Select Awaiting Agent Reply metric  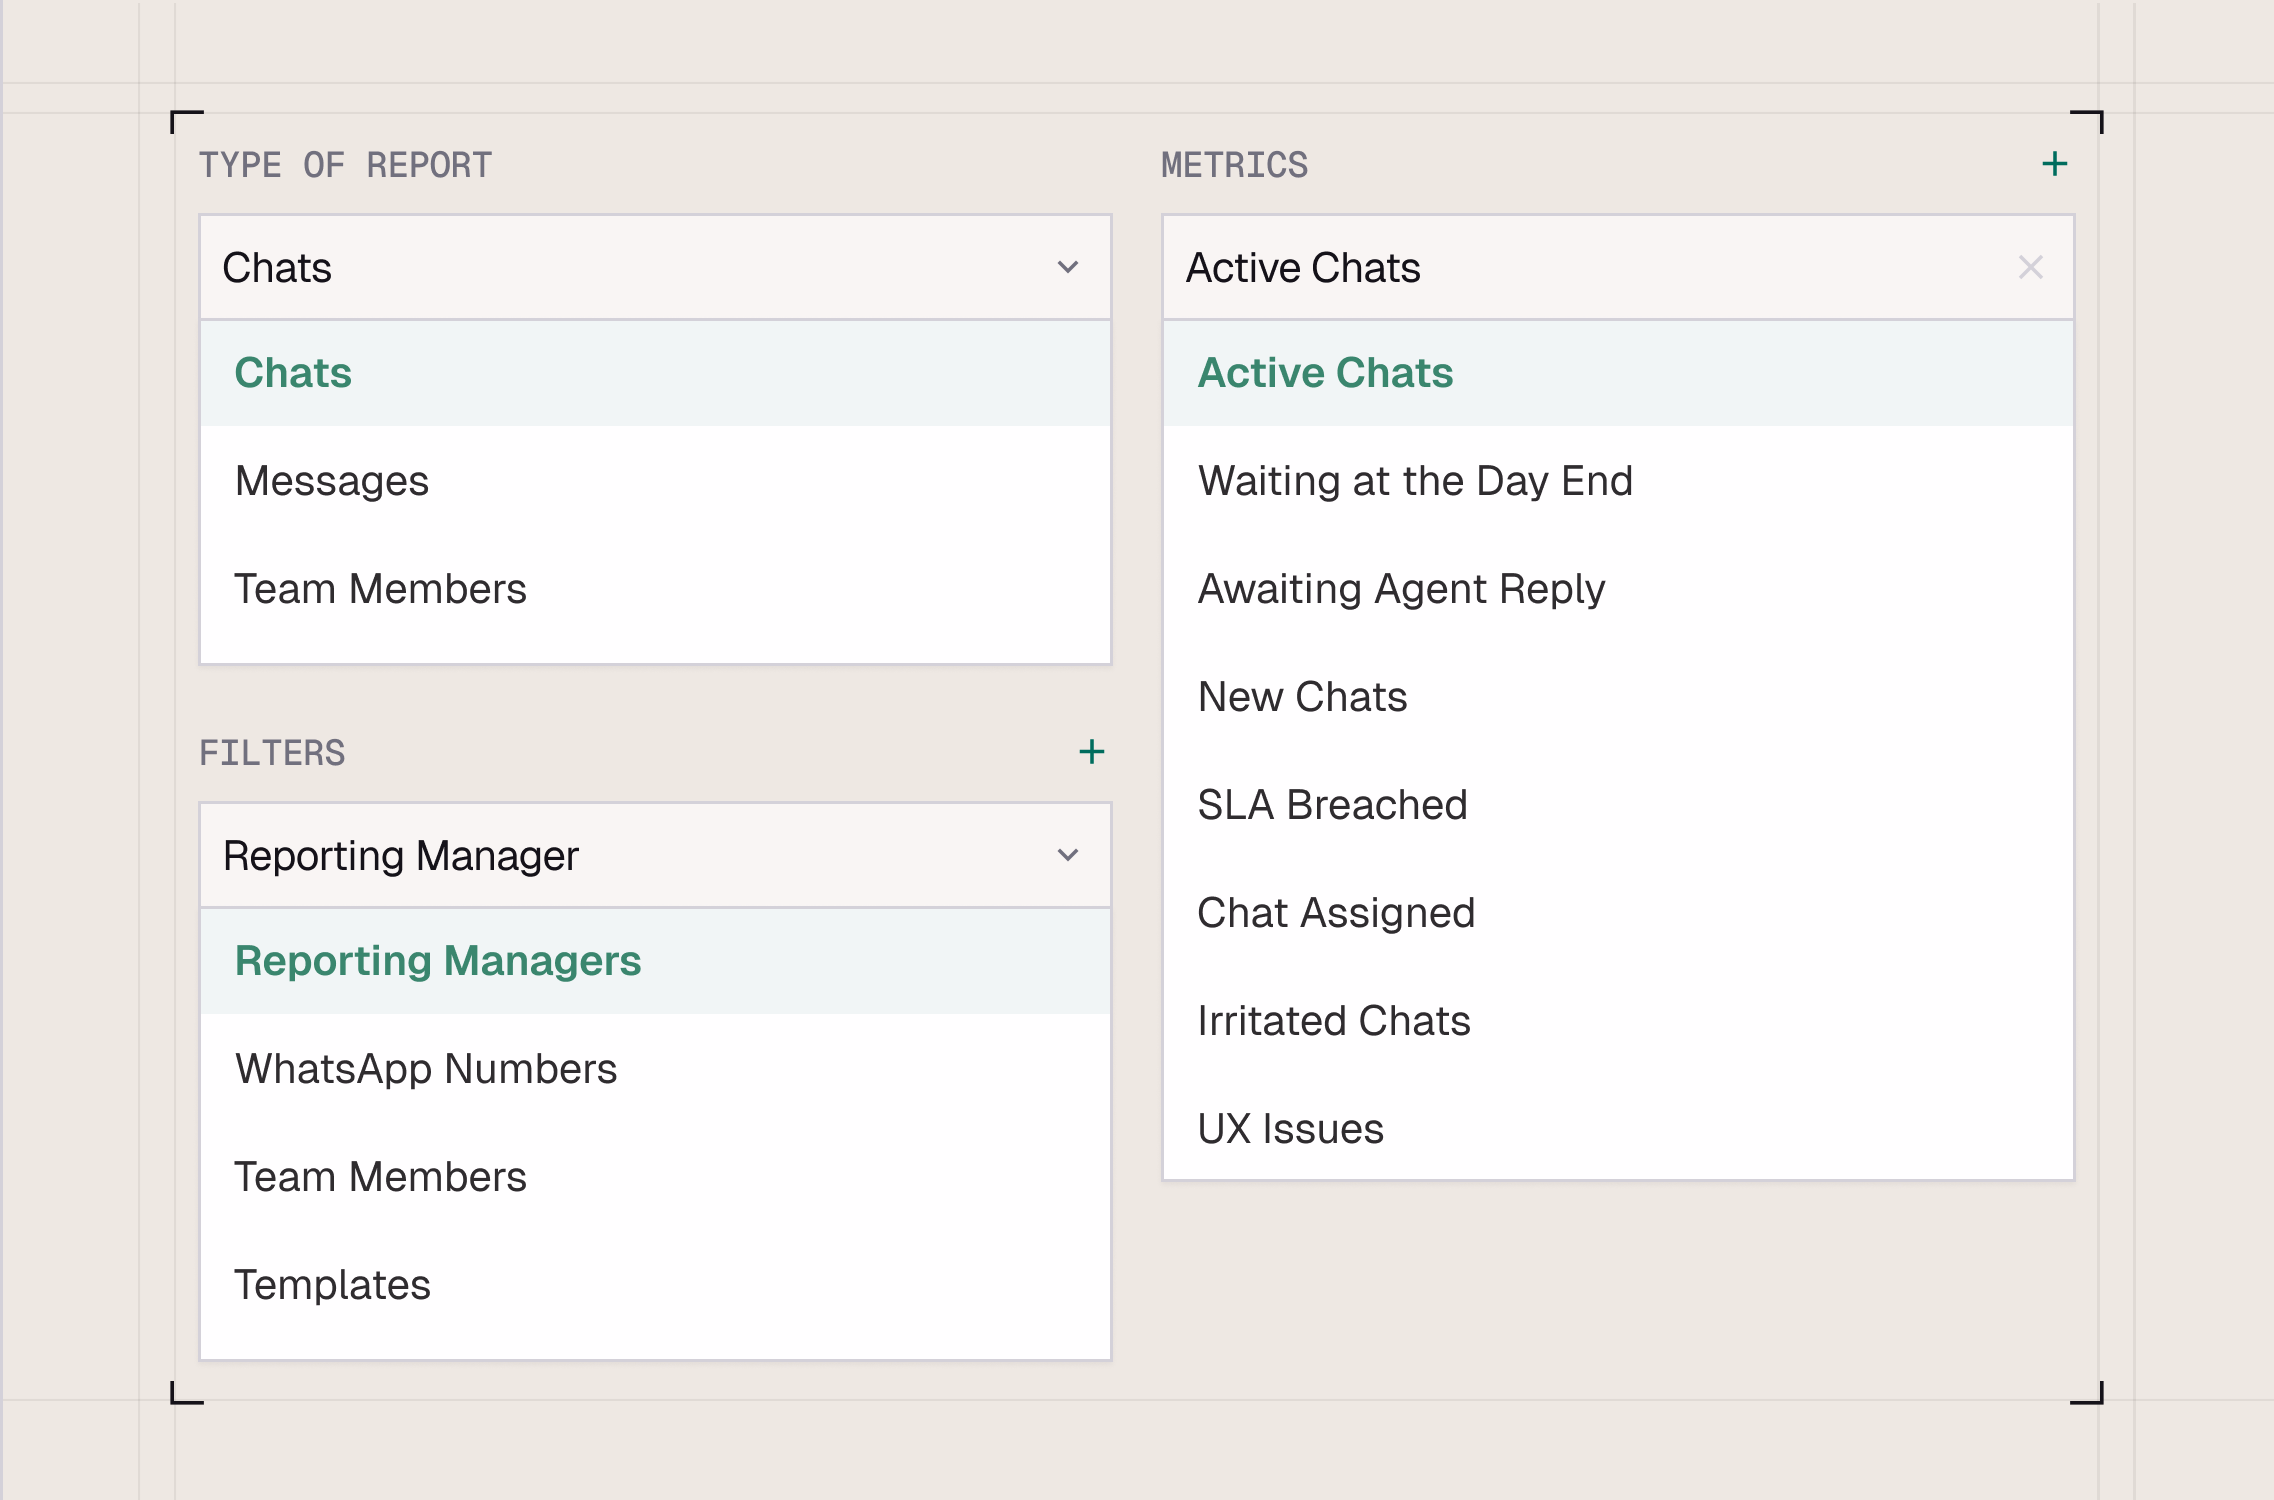click(x=1401, y=589)
